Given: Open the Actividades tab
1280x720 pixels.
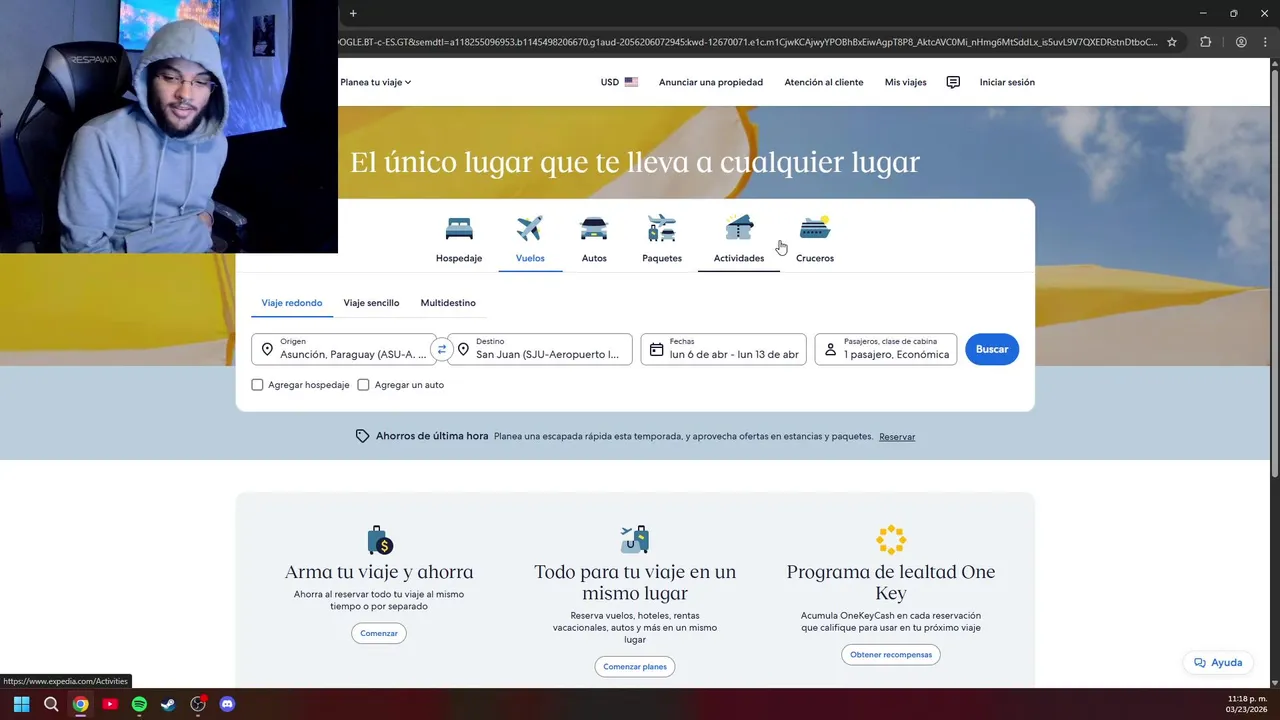Looking at the screenshot, I should 739,239.
